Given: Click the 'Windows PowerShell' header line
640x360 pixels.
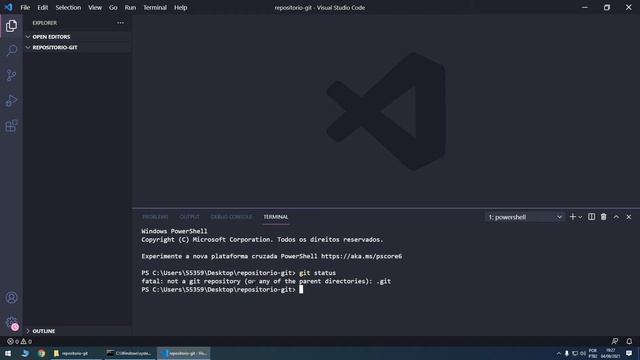Looking at the screenshot, I should (x=174, y=231).
